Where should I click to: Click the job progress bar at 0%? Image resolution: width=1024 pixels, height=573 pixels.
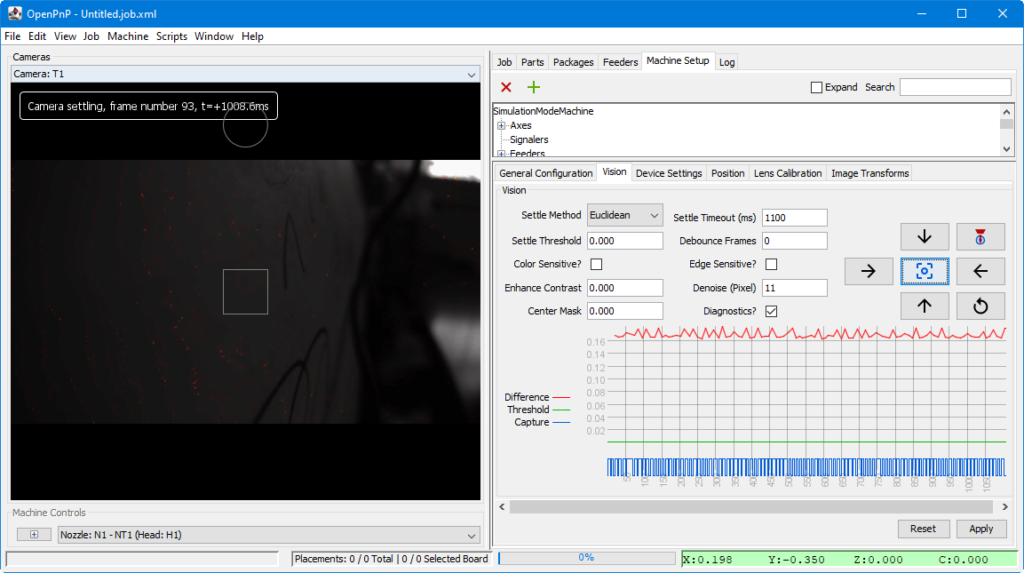click(x=586, y=558)
